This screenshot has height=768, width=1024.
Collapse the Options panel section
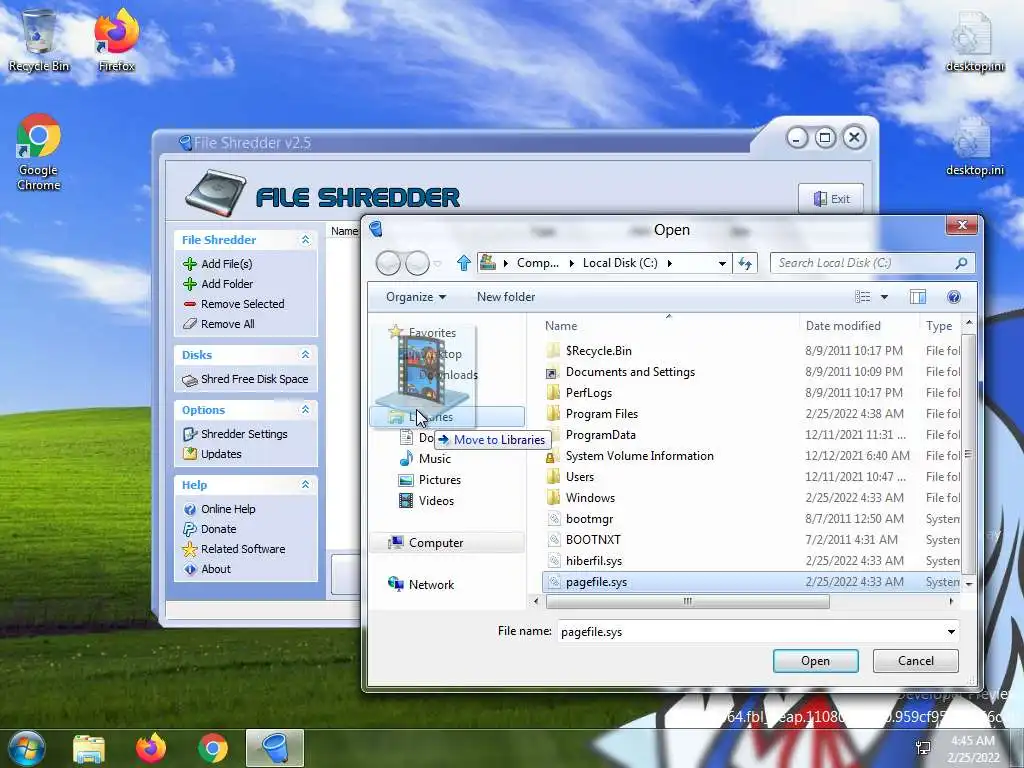305,409
